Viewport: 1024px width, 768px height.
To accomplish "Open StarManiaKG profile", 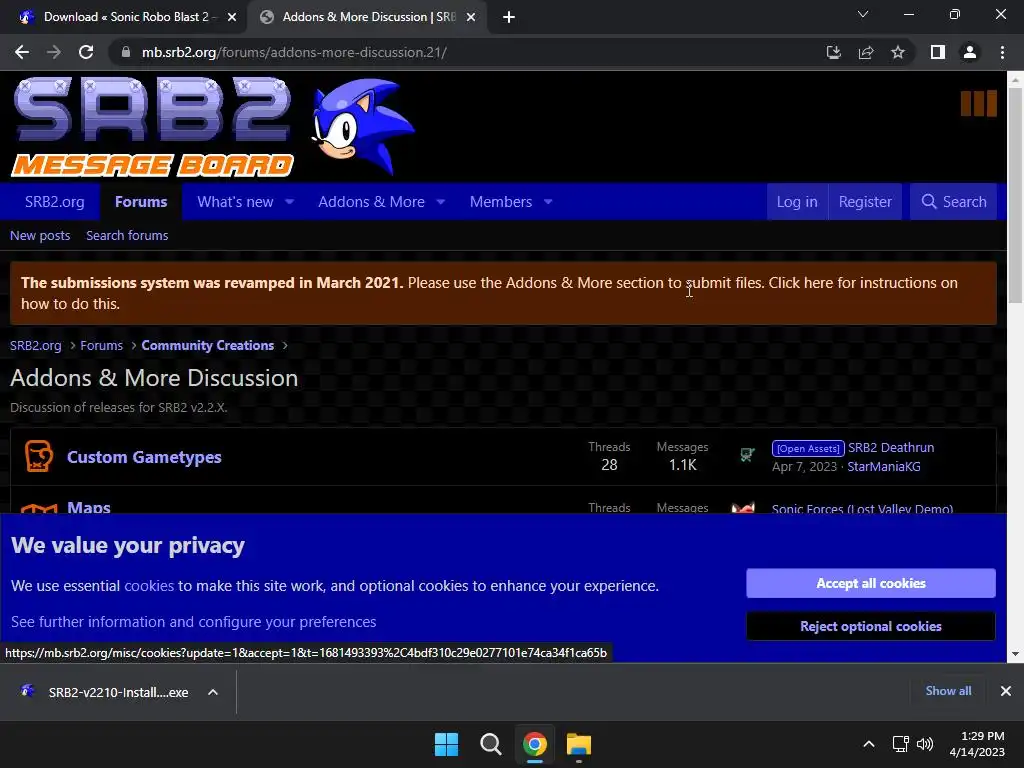I will pos(884,466).
